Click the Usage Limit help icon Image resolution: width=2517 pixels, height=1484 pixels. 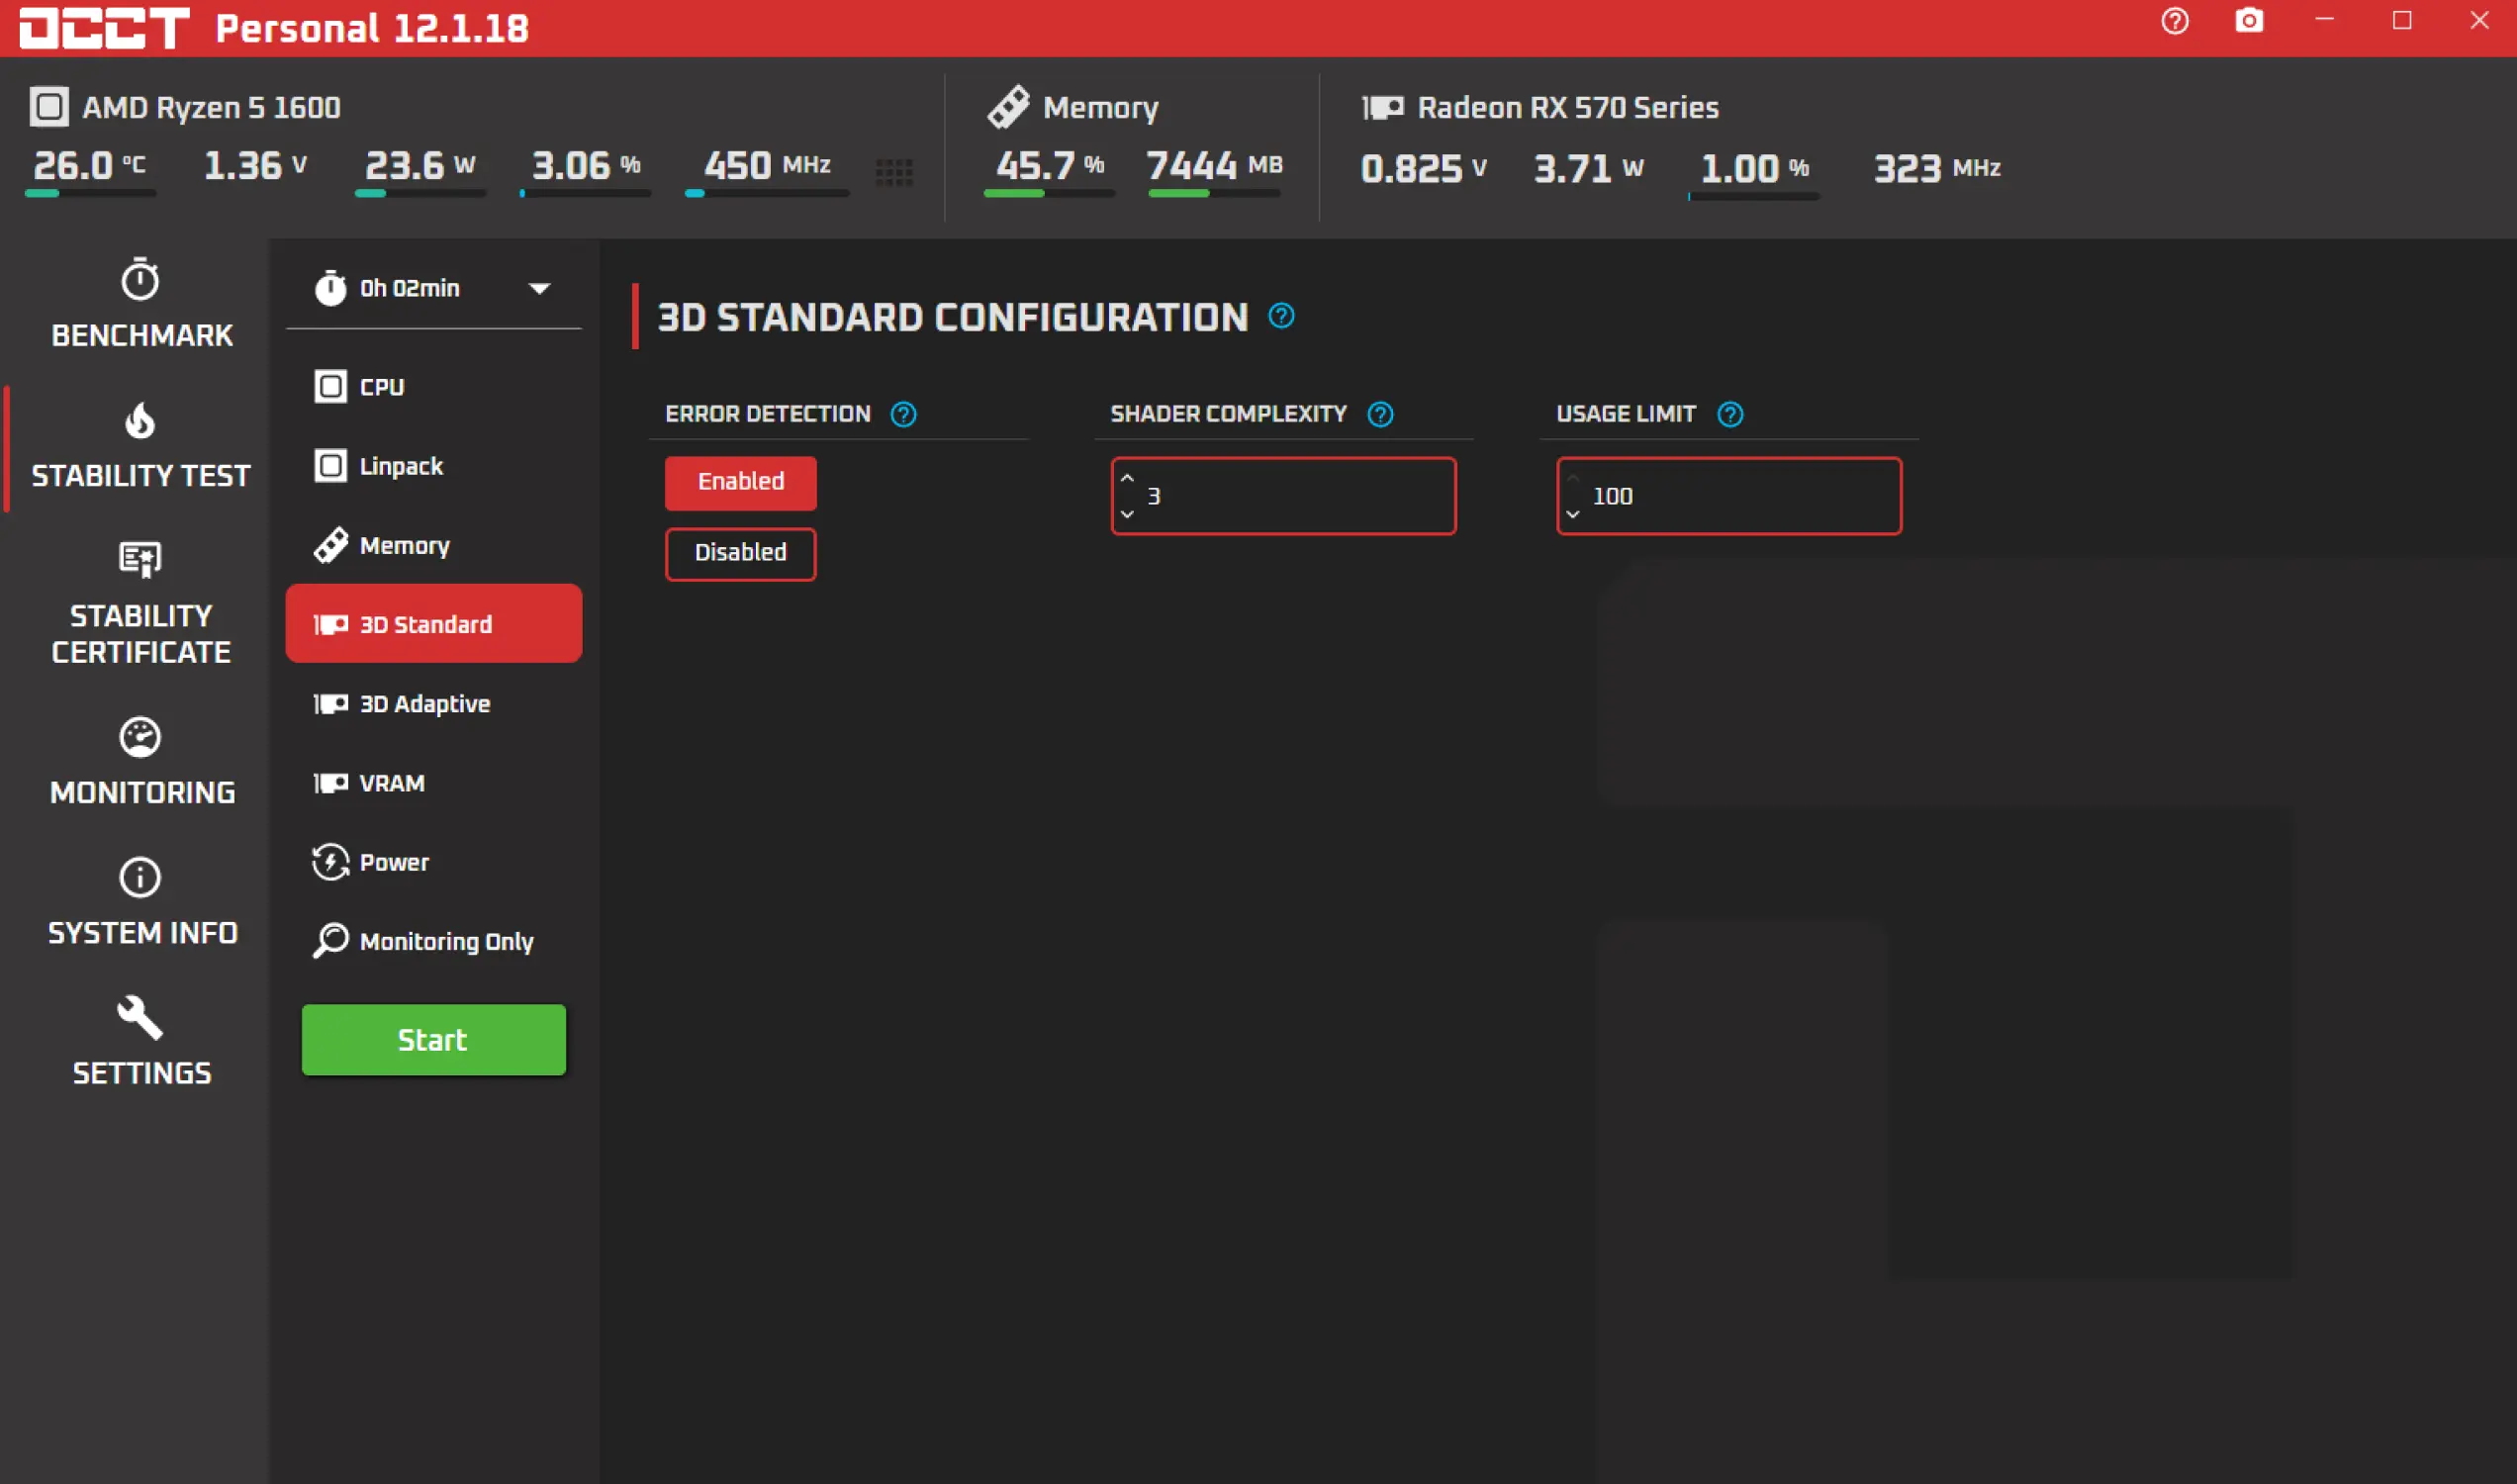(x=1730, y=414)
